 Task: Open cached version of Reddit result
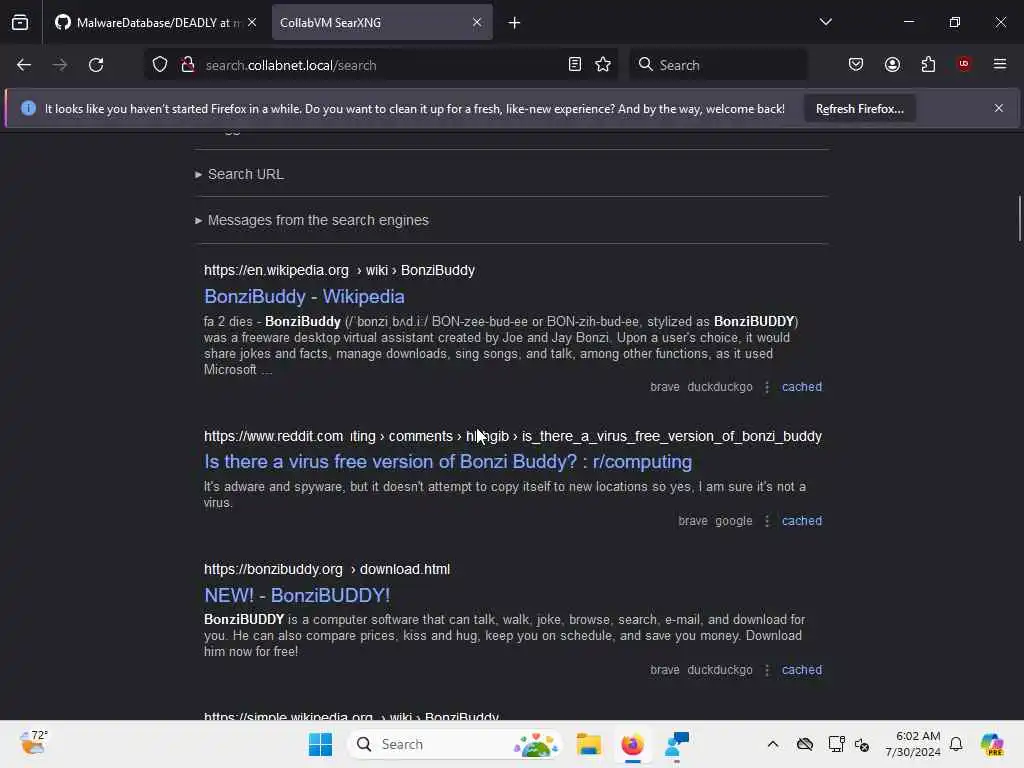point(802,520)
